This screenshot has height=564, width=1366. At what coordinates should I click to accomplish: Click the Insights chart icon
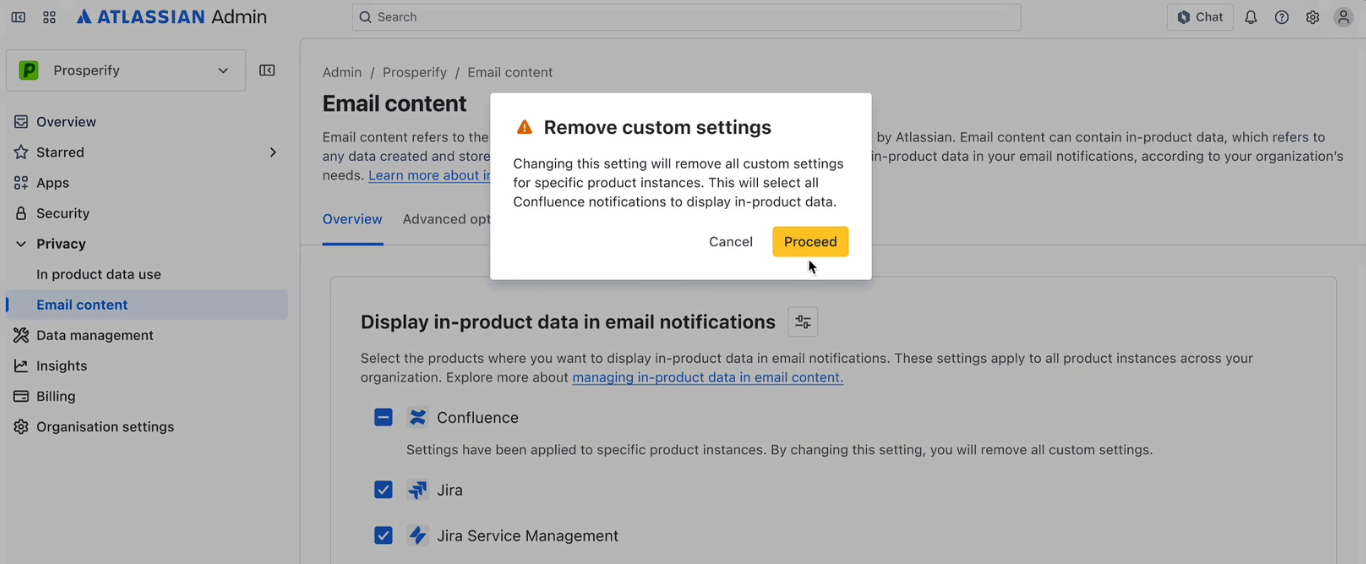21,366
